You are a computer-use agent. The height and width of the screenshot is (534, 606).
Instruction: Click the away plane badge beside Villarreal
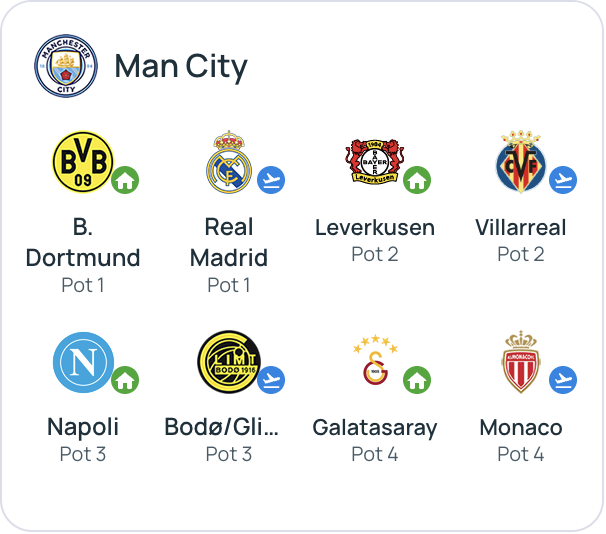563,180
